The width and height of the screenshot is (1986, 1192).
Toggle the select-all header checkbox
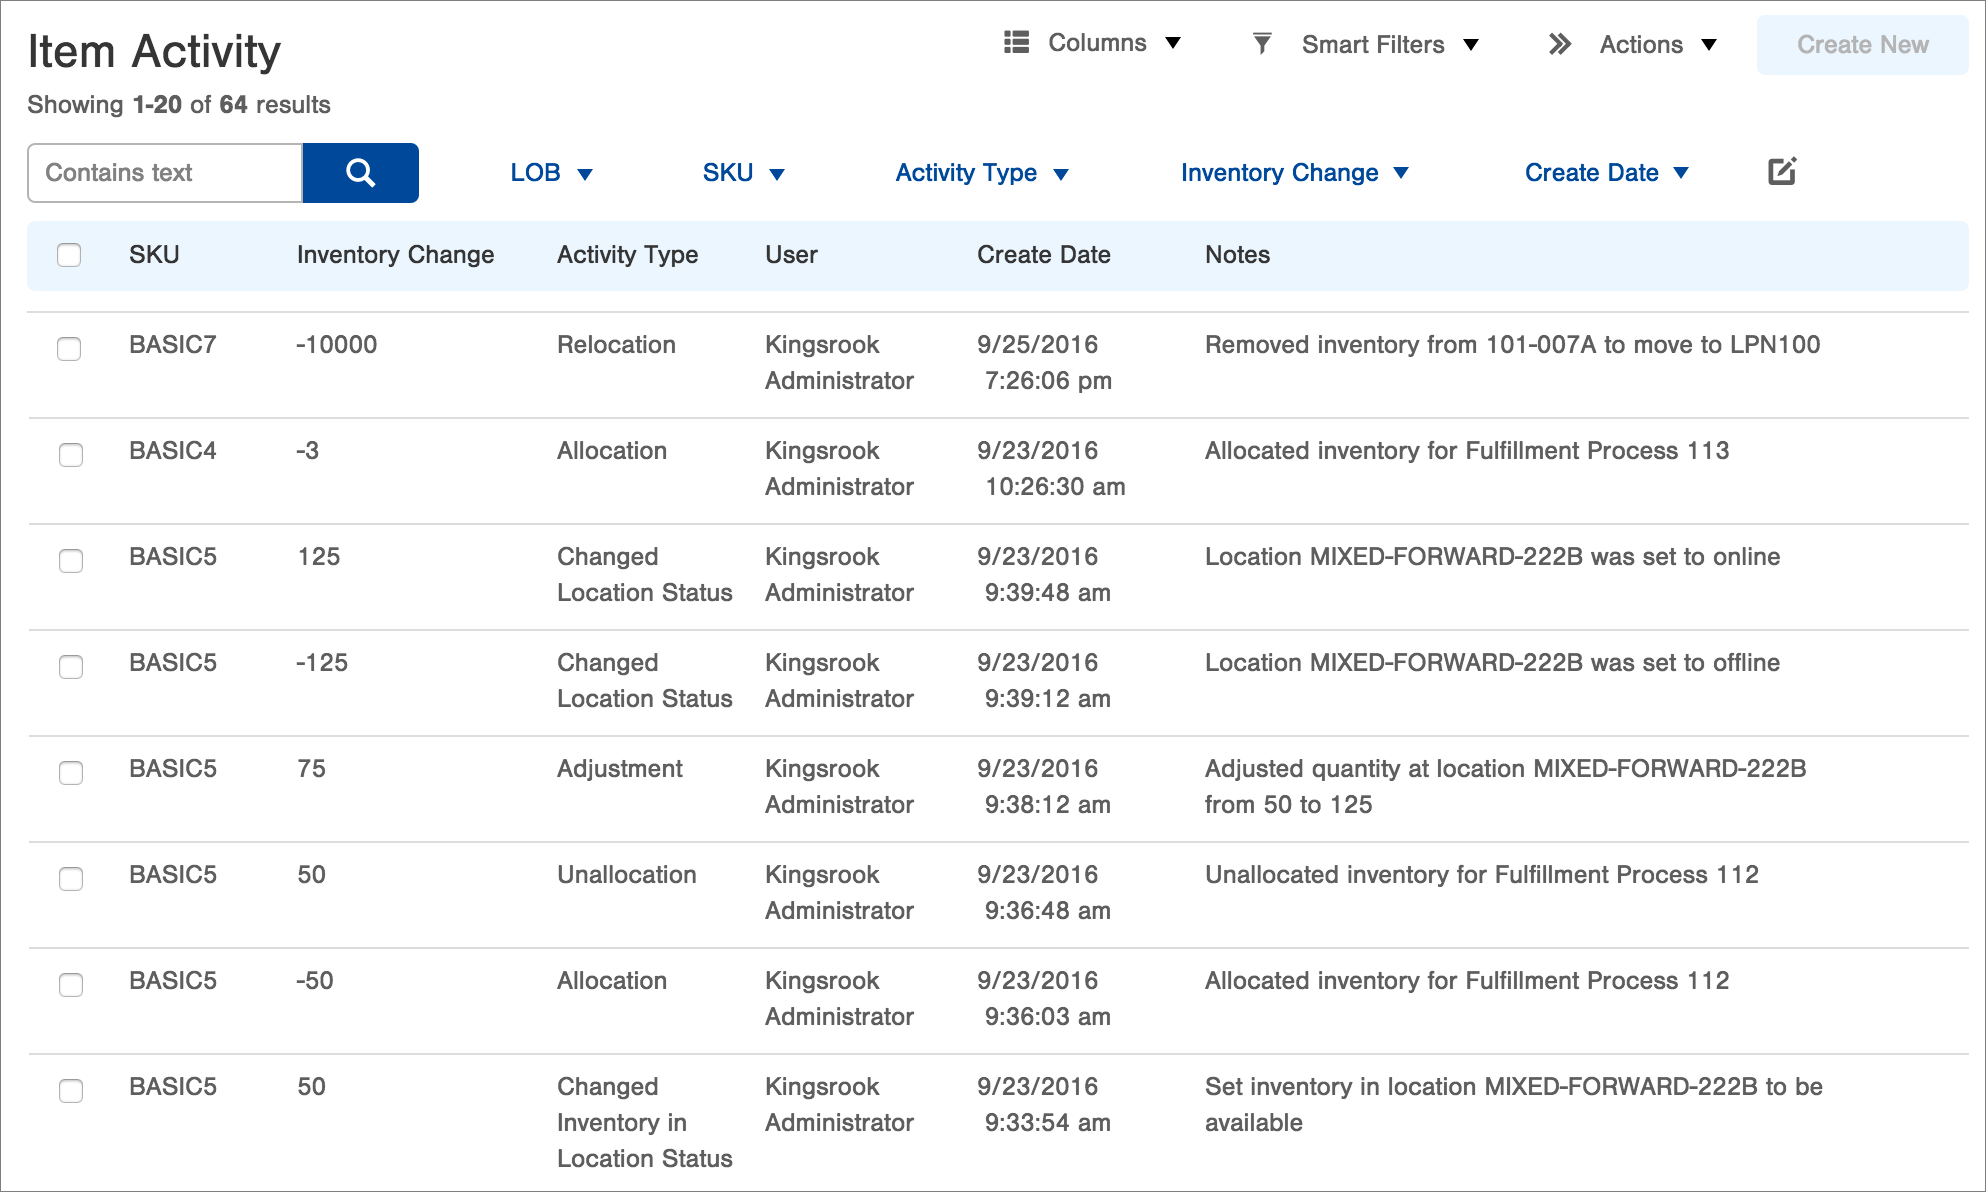click(x=69, y=255)
